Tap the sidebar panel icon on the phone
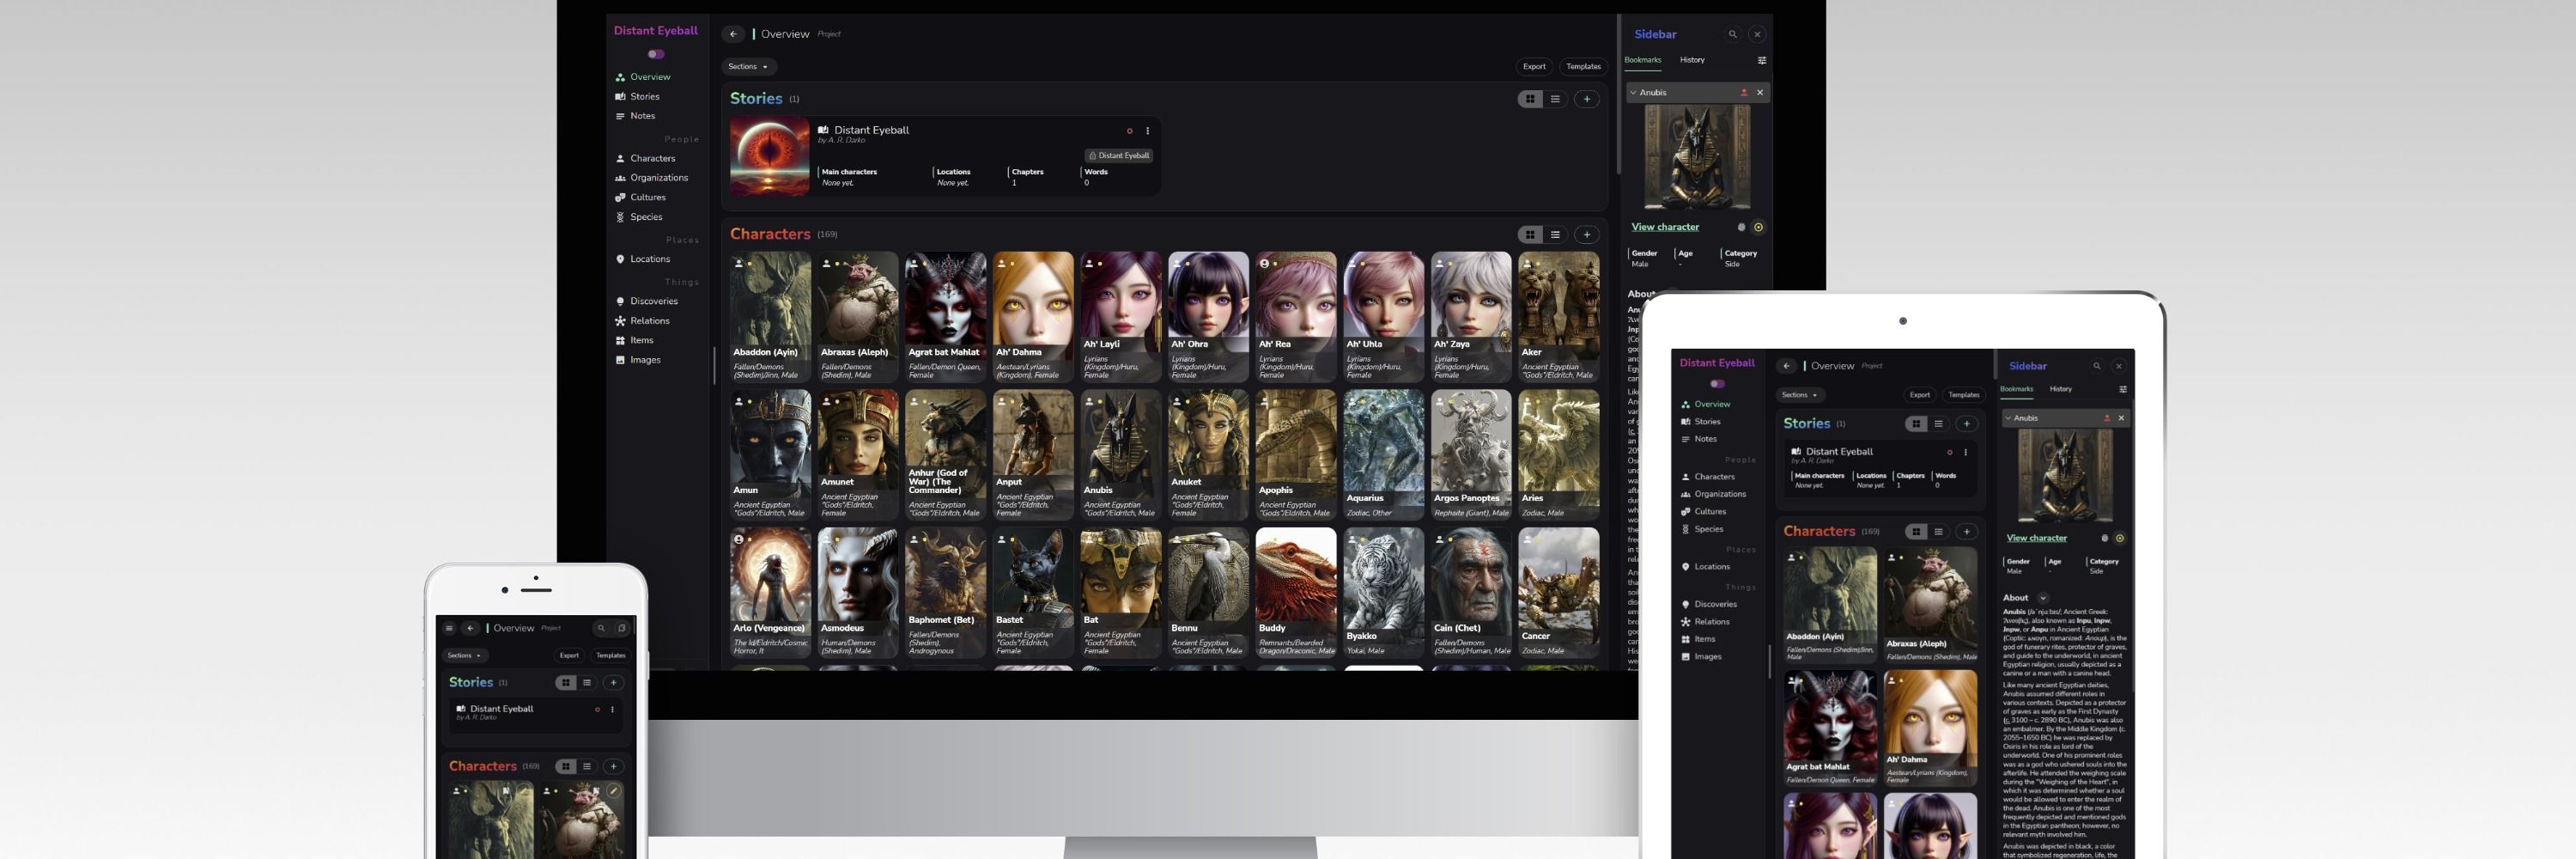 coord(622,628)
